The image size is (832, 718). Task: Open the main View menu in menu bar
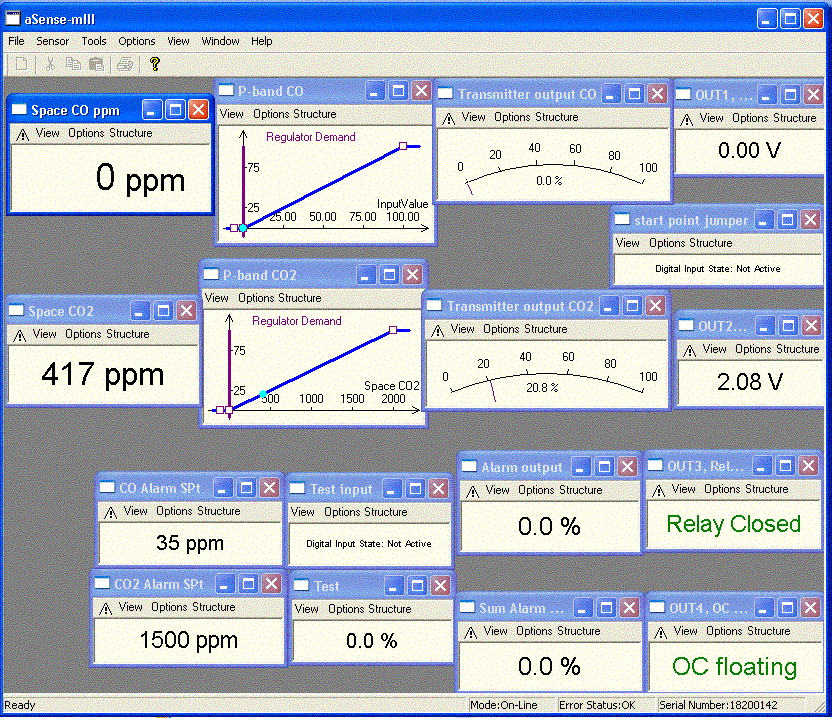tap(178, 41)
